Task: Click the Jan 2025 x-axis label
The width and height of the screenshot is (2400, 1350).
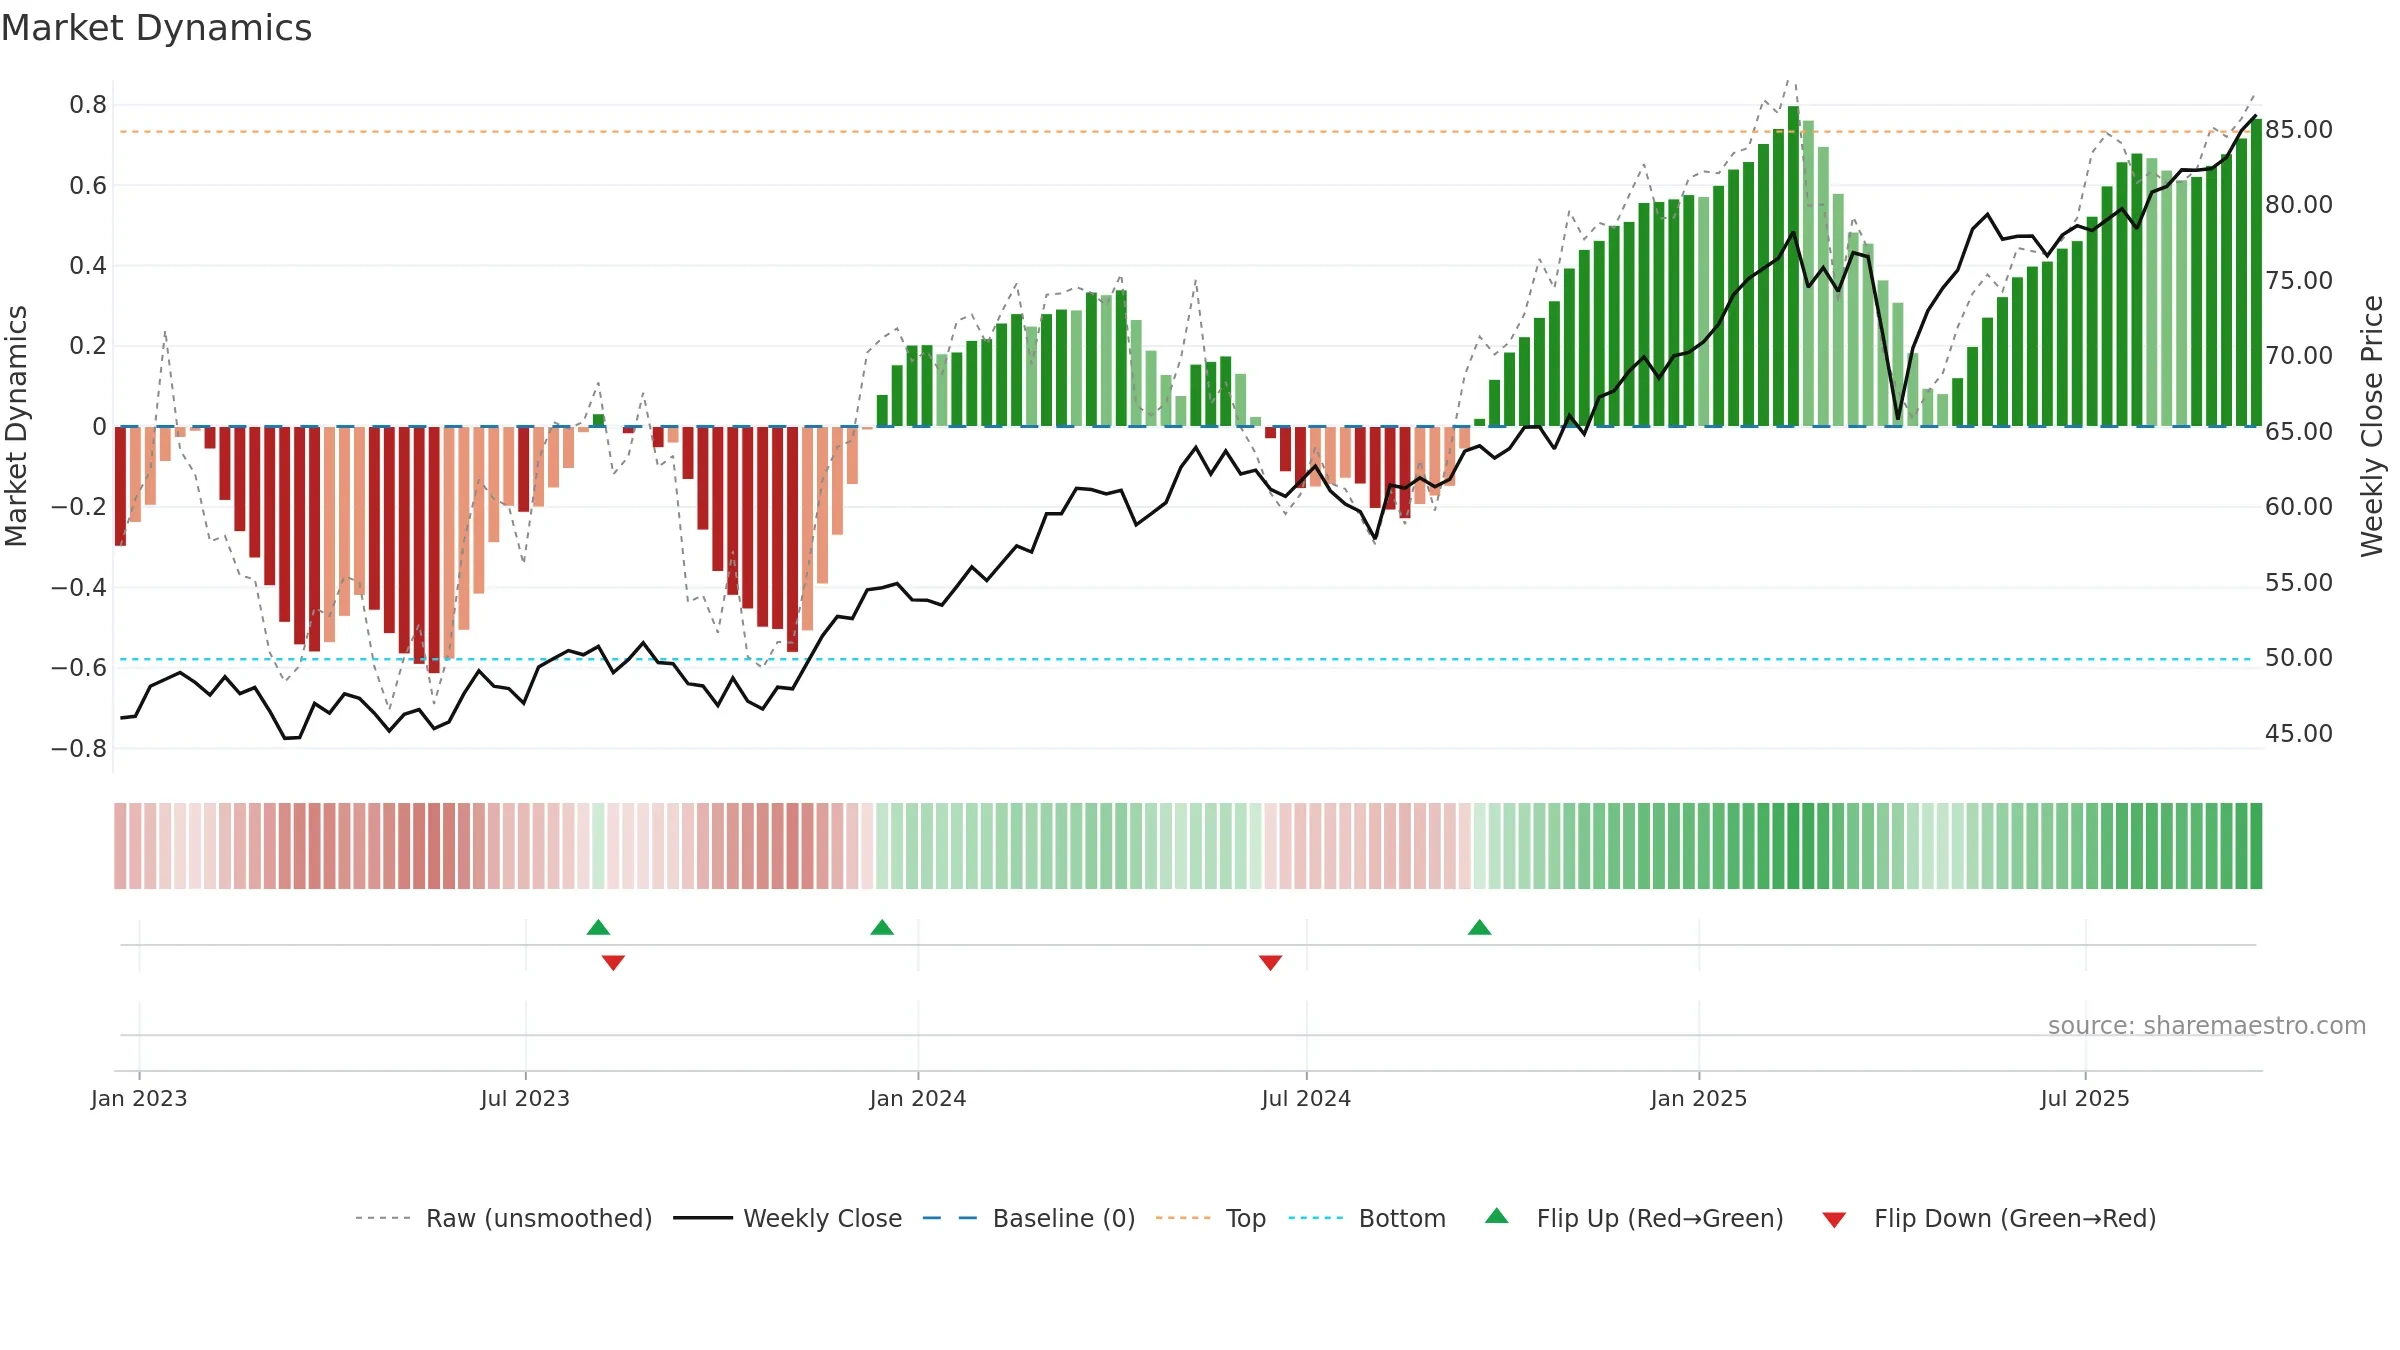Action: [1699, 1098]
